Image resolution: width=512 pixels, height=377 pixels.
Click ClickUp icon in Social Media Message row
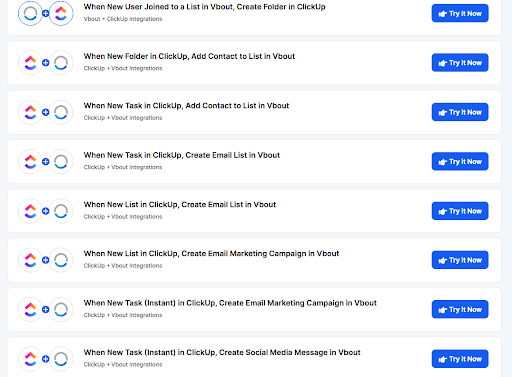tap(30, 359)
